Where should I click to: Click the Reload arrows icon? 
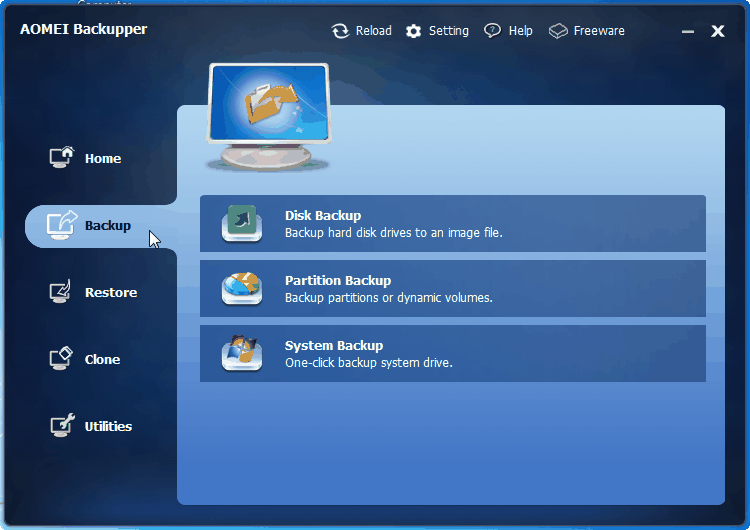[340, 31]
